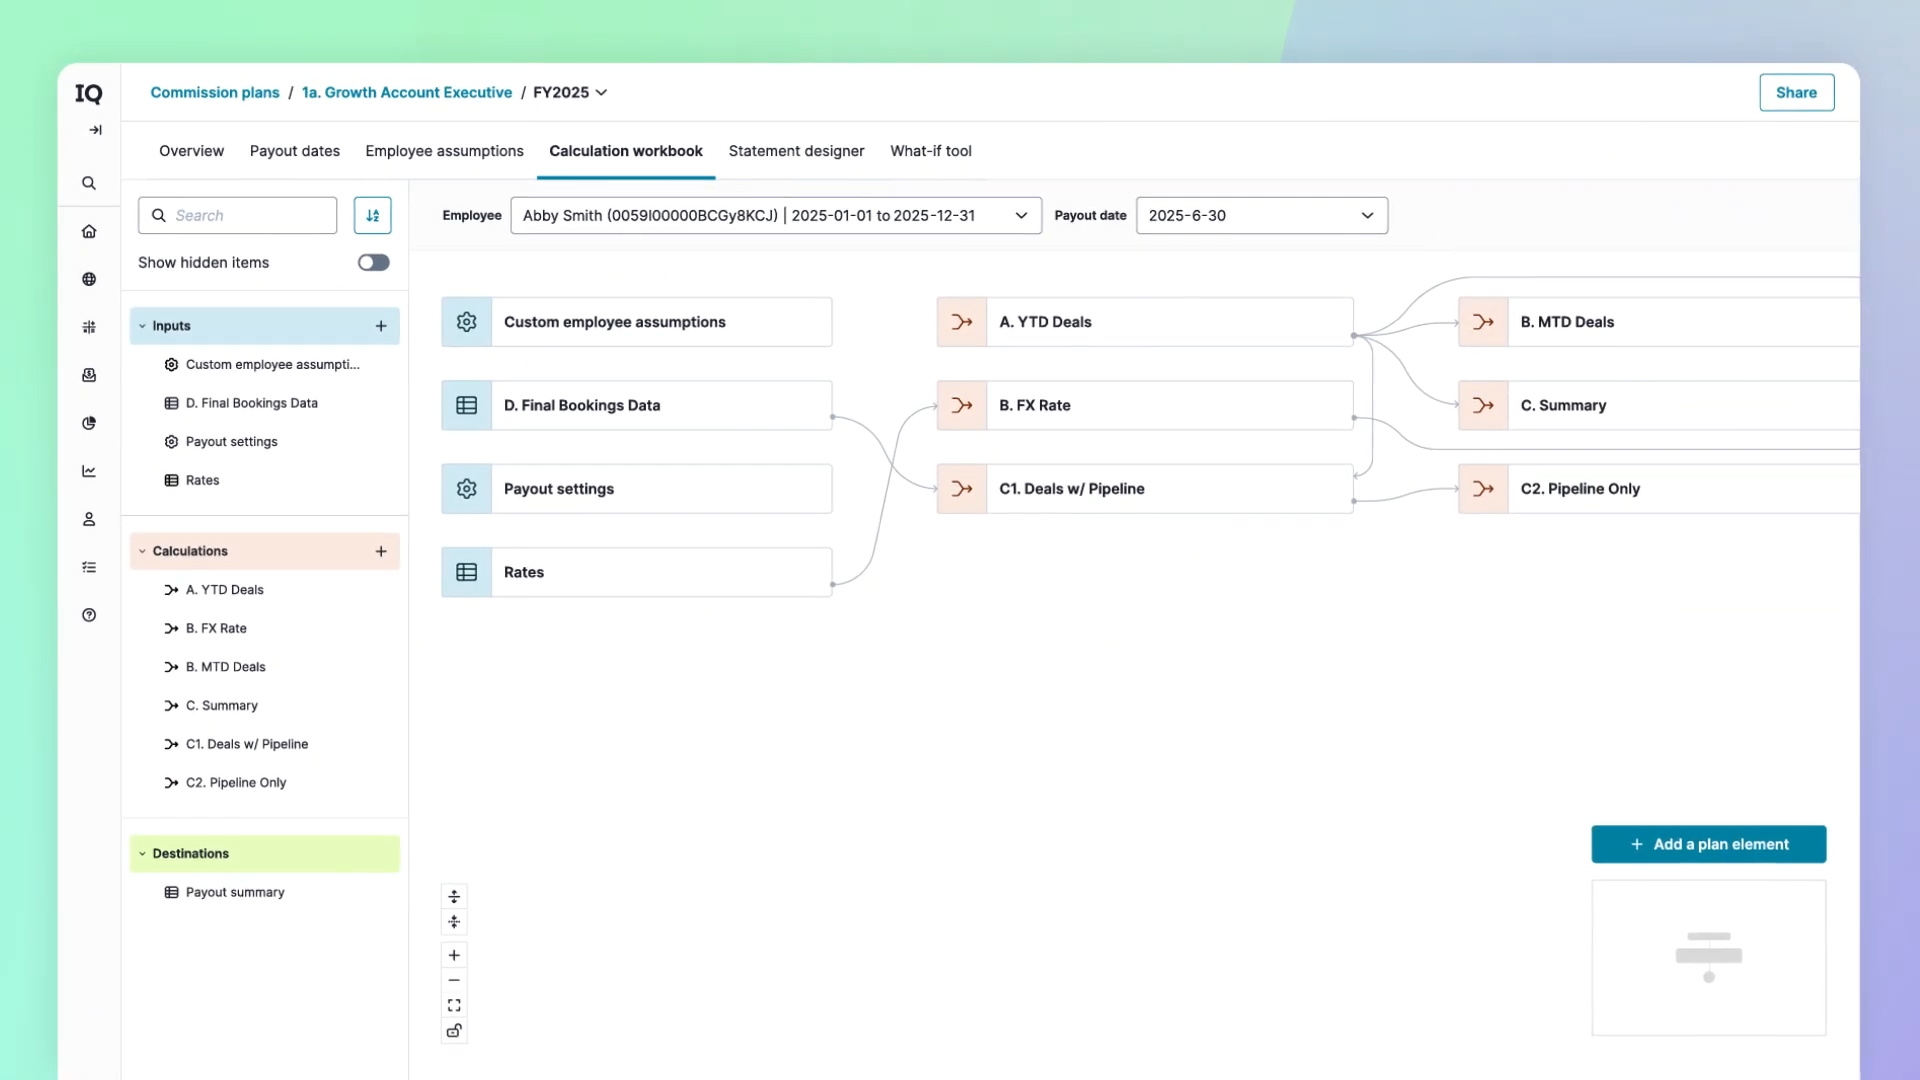The image size is (1920, 1080).
Task: Click the fit view icon on canvas controls
Action: [454, 1005]
